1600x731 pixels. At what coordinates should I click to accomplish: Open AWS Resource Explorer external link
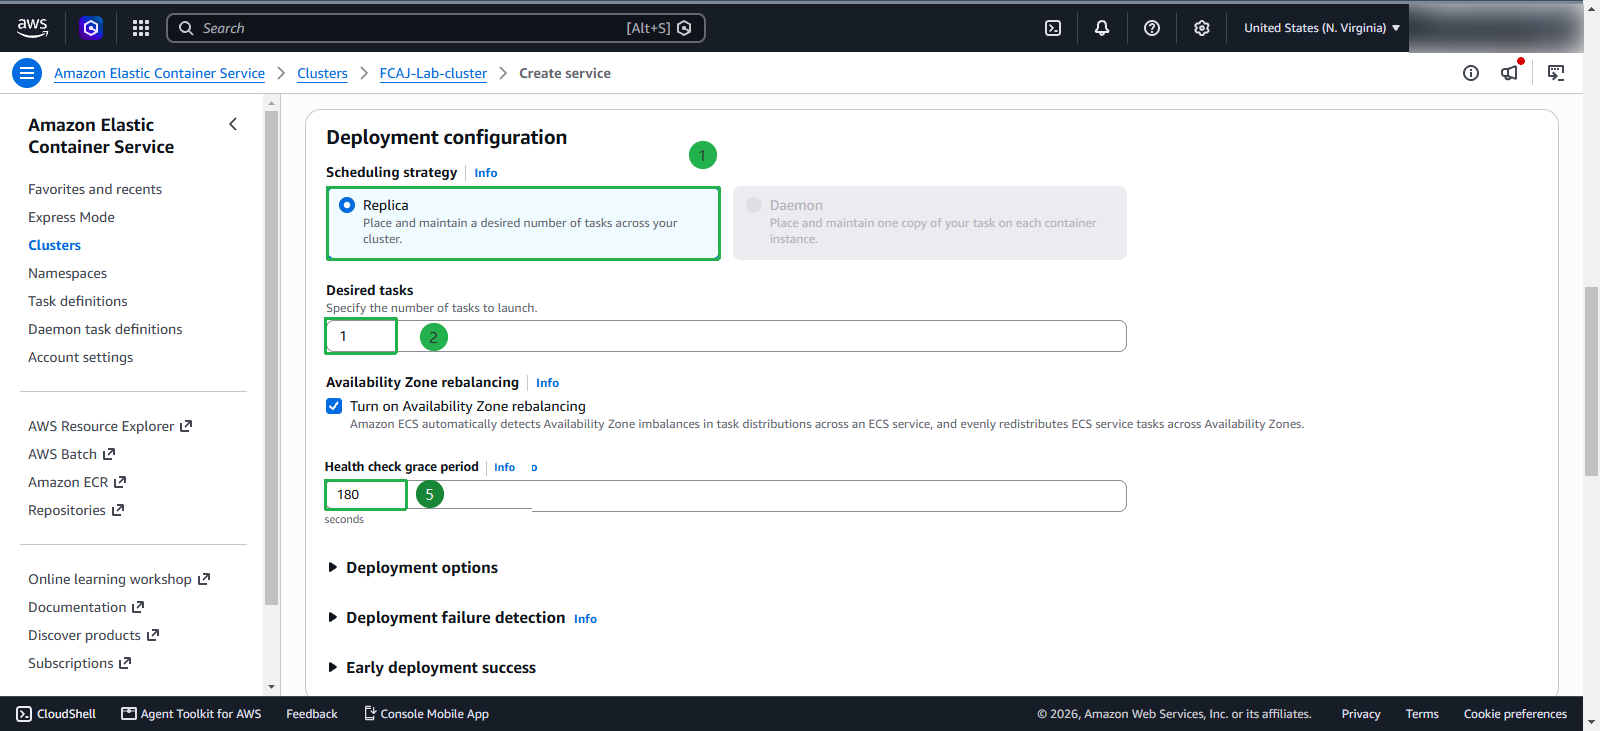pyautogui.click(x=110, y=426)
